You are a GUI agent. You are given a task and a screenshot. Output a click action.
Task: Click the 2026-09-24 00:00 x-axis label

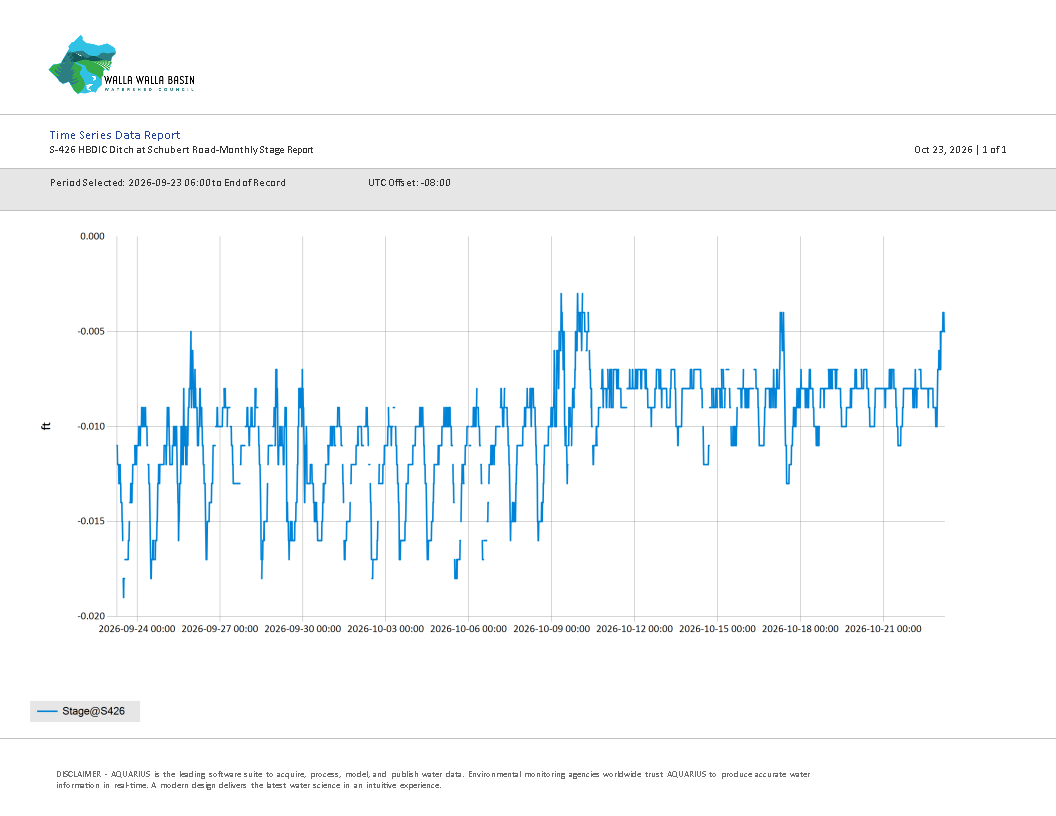click(x=137, y=629)
